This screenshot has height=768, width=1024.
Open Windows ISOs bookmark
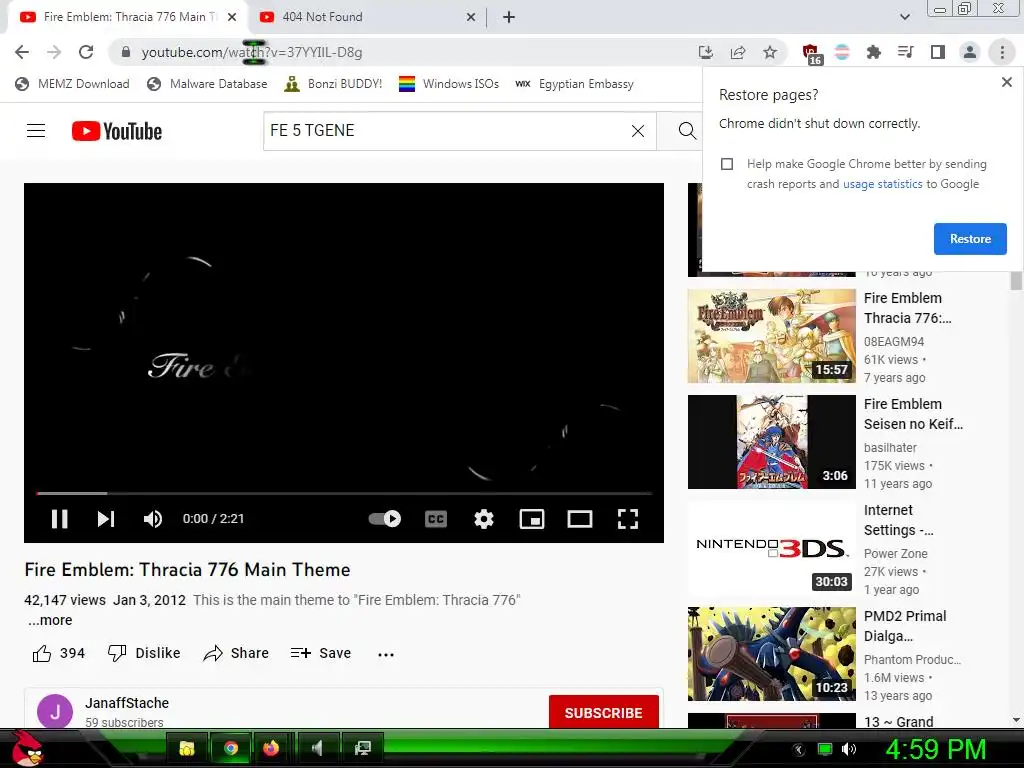pyautogui.click(x=449, y=84)
